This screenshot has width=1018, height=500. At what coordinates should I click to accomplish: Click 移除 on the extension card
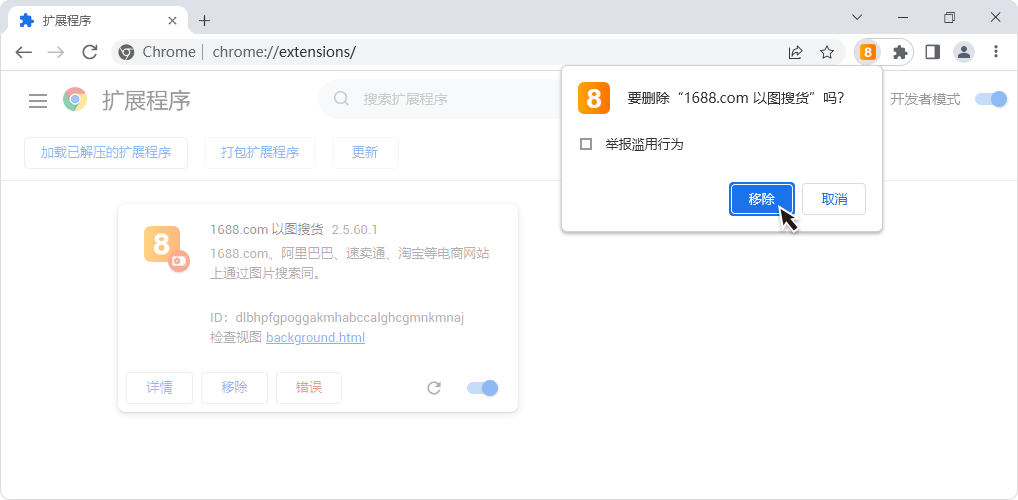coord(234,388)
